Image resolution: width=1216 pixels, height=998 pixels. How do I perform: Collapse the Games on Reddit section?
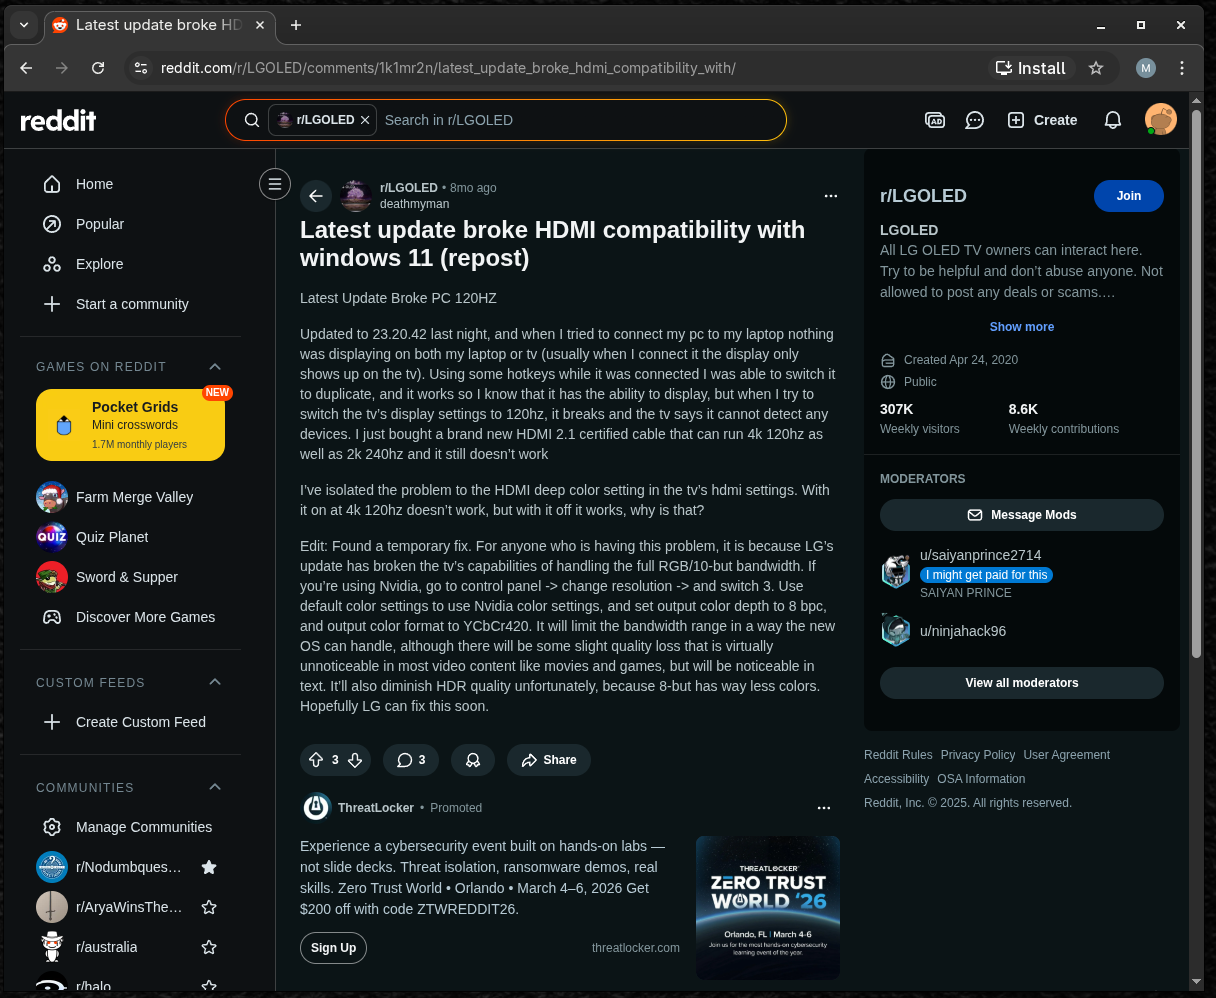coord(214,367)
